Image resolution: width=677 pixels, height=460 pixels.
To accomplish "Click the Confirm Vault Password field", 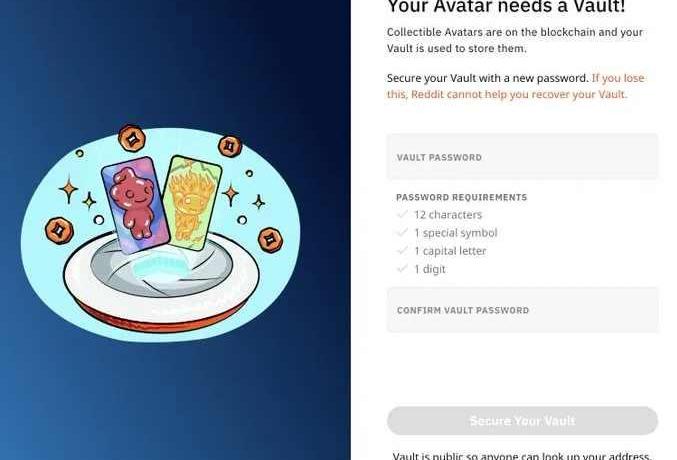I will point(522,310).
